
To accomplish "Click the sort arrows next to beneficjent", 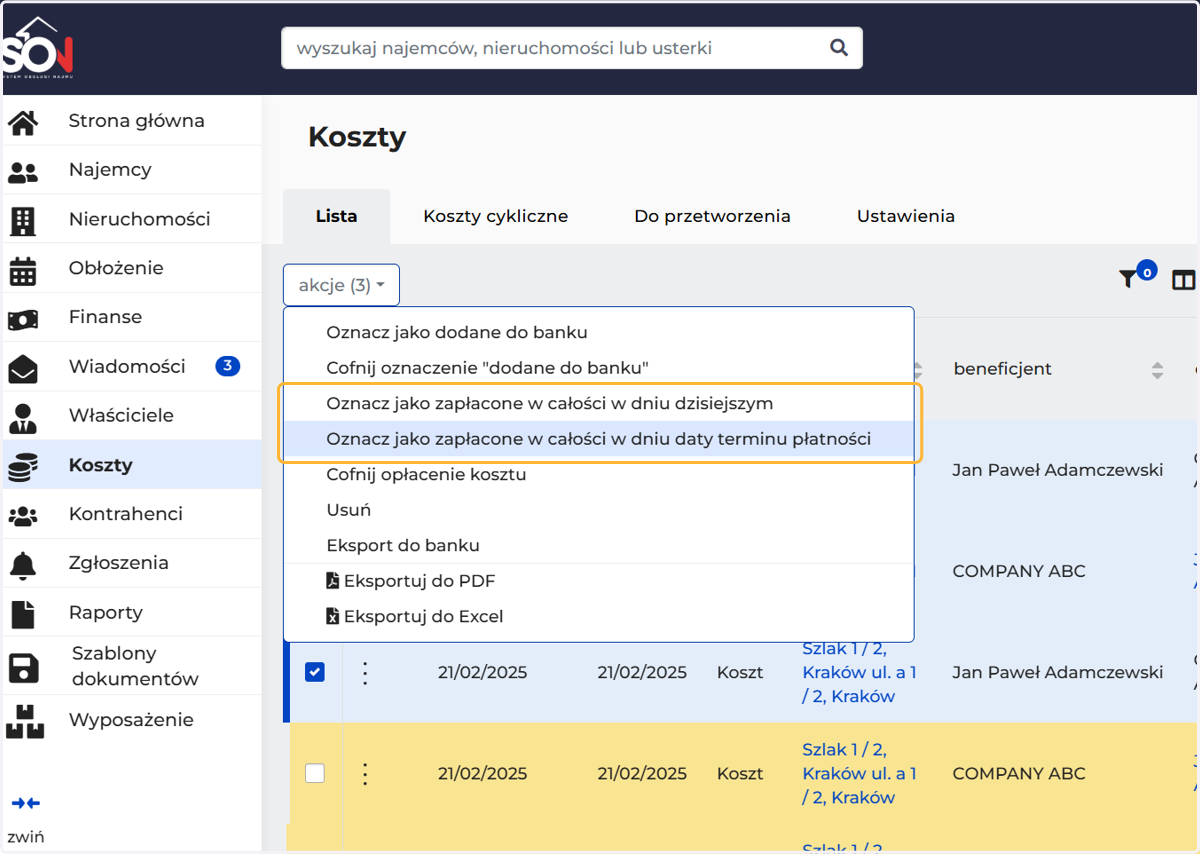I will coord(1157,370).
